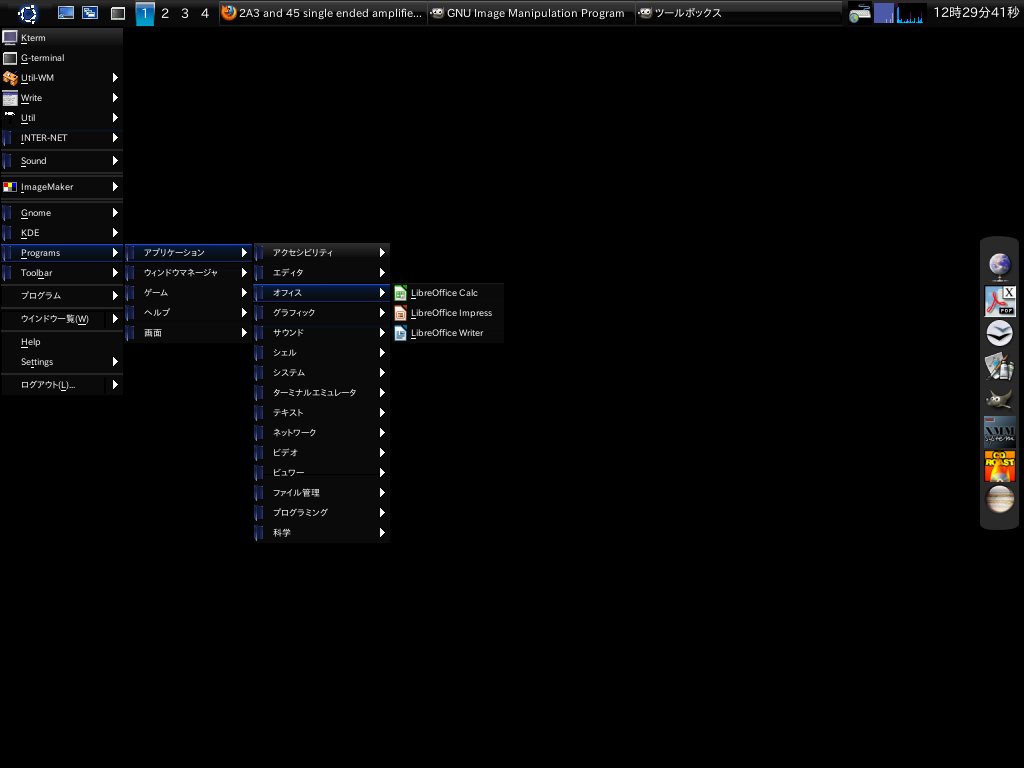This screenshot has width=1024, height=768.
Task: Open the PDF viewer icon in the dock
Action: [999, 300]
